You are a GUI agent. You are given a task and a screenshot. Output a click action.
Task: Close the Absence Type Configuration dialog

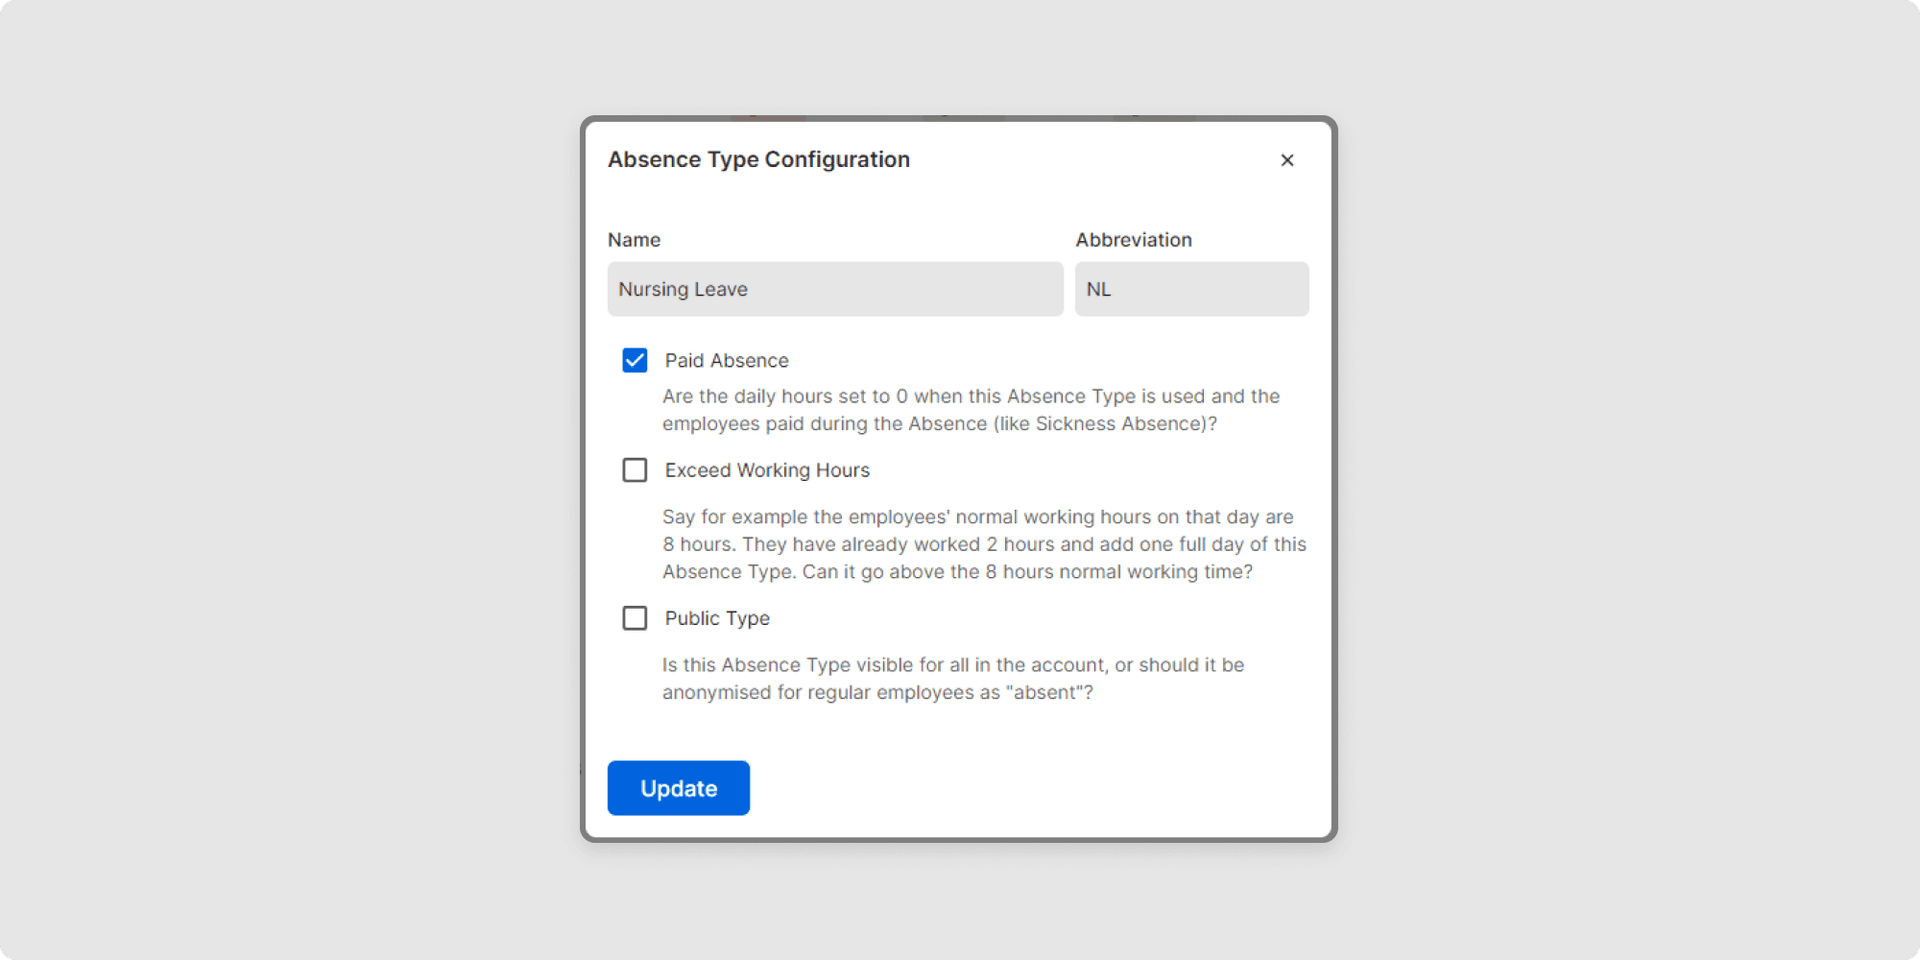[1287, 160]
